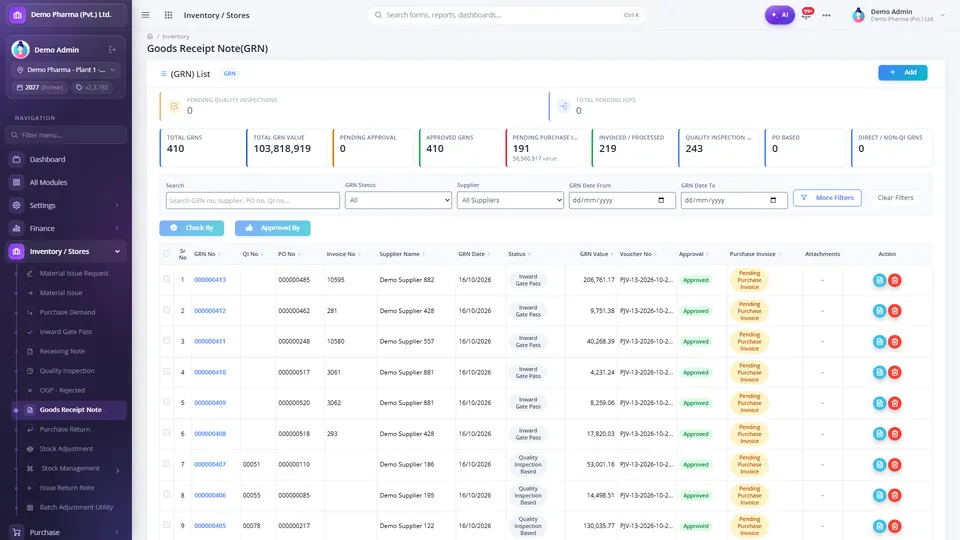The height and width of the screenshot is (540, 960).
Task: Open the apps grid icon
Action: (x=168, y=15)
